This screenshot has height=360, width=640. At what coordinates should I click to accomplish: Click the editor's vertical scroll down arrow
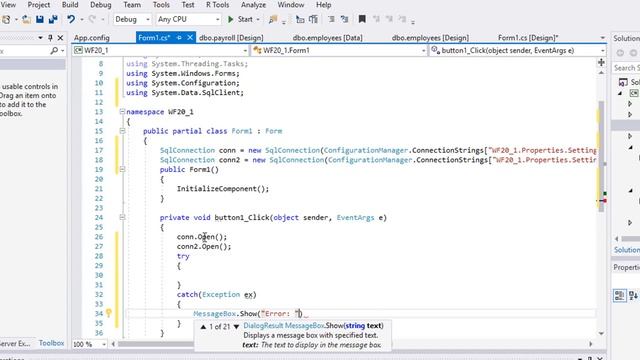point(601,333)
